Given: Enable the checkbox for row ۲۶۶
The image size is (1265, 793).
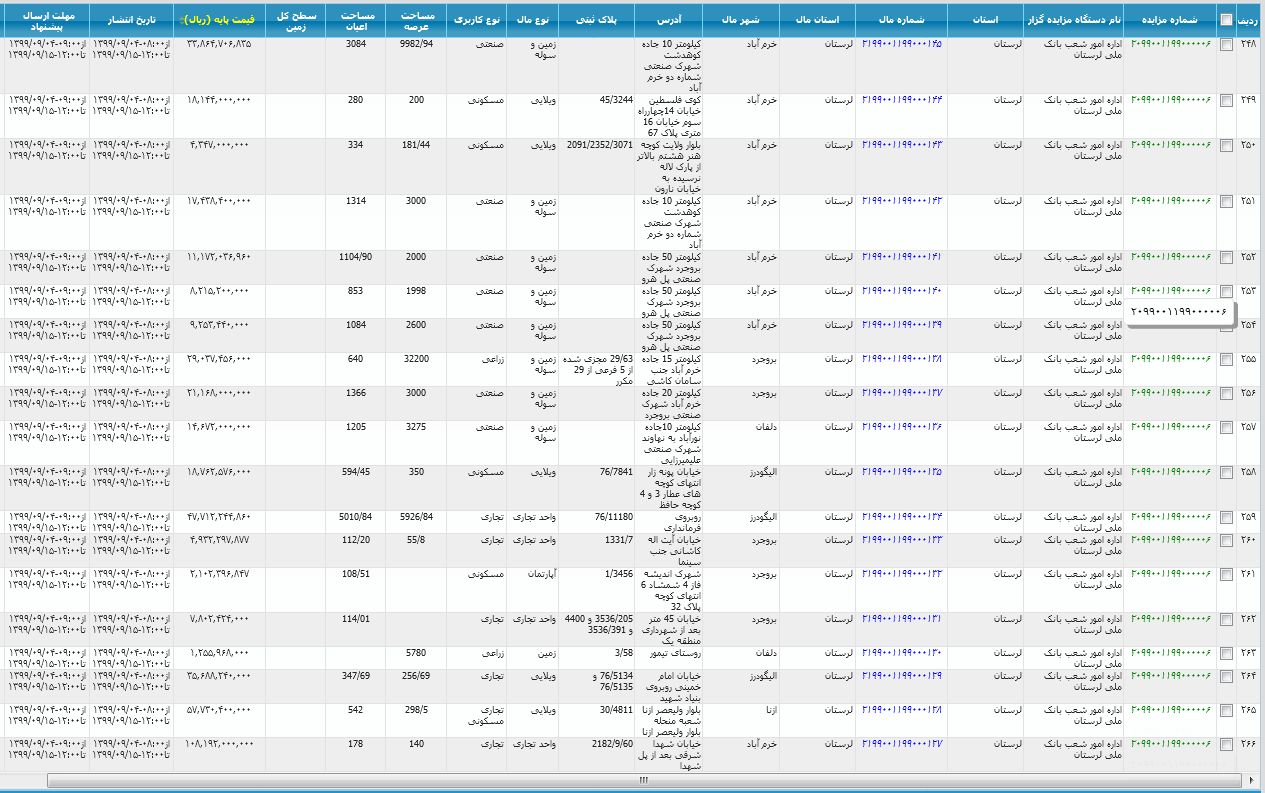Looking at the screenshot, I should (1226, 745).
